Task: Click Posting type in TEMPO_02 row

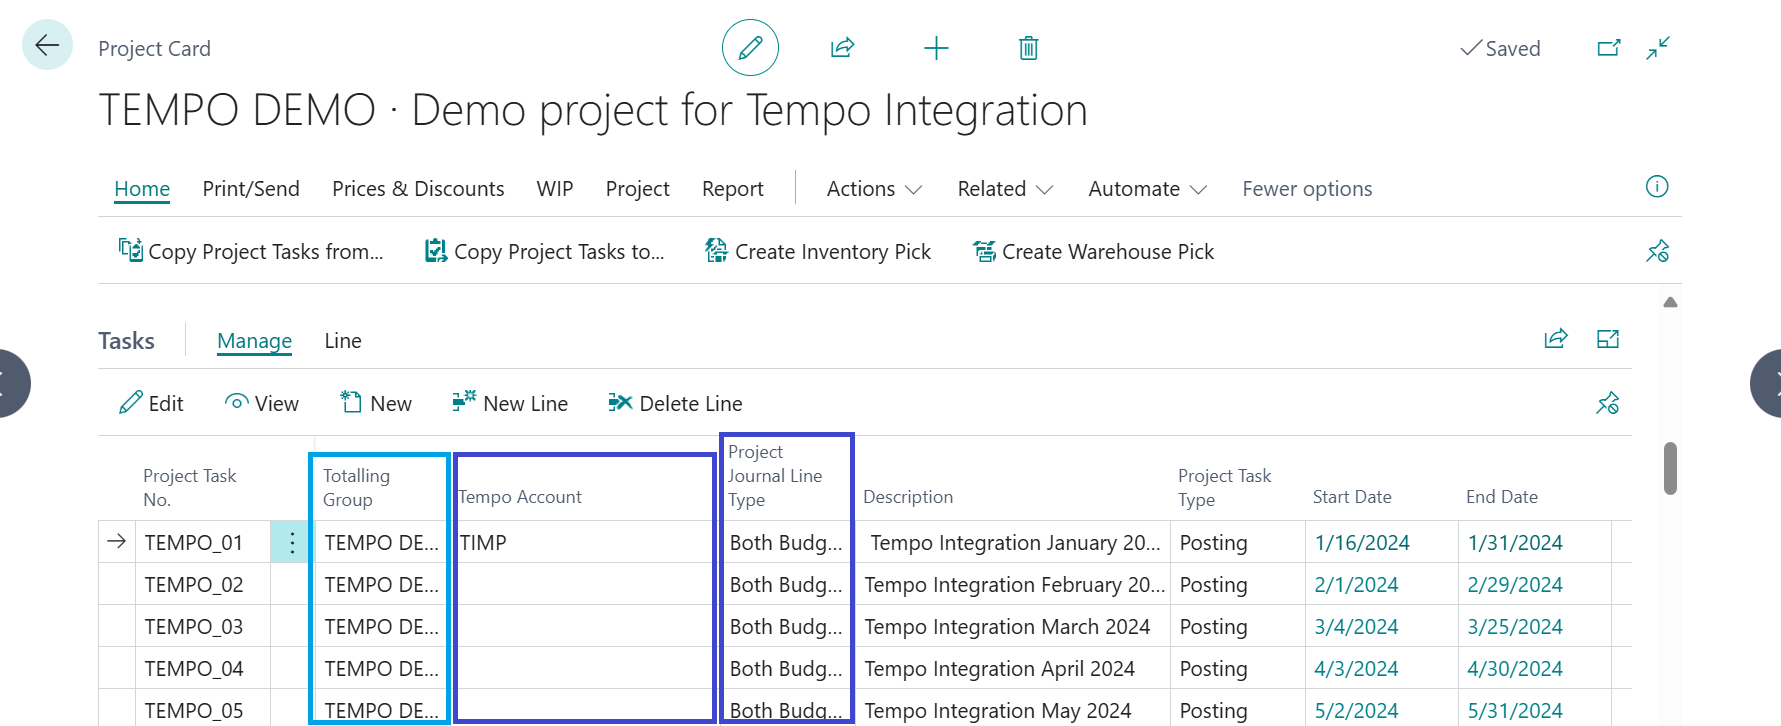Action: (x=1213, y=585)
